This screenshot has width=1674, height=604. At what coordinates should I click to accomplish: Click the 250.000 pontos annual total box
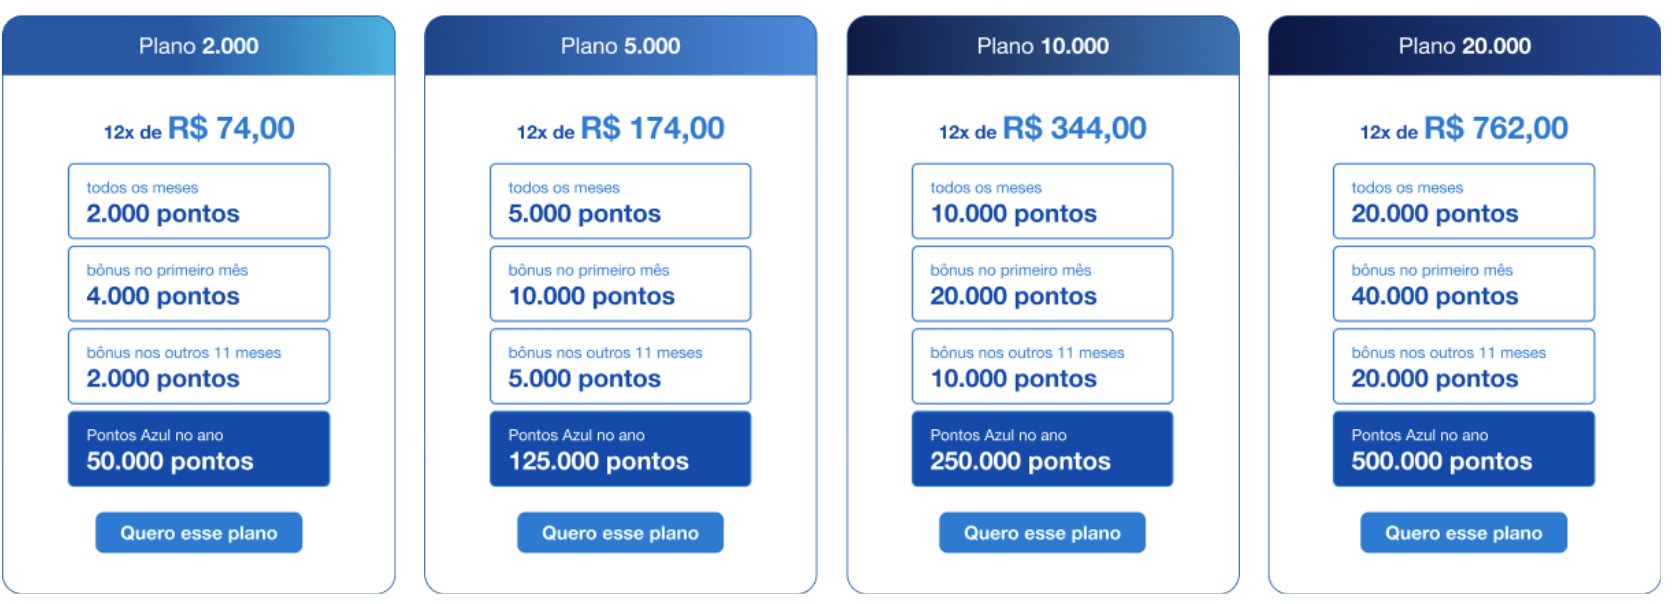click(x=1042, y=449)
